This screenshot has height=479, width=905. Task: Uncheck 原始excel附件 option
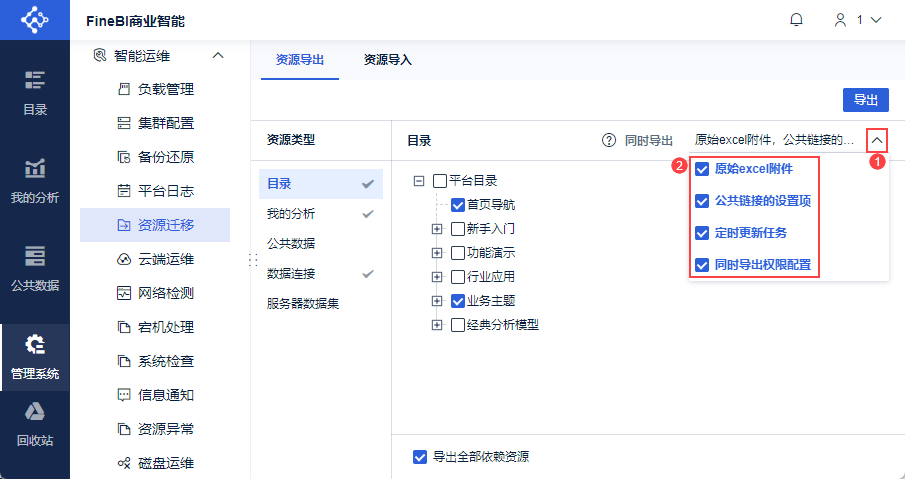pyautogui.click(x=703, y=169)
